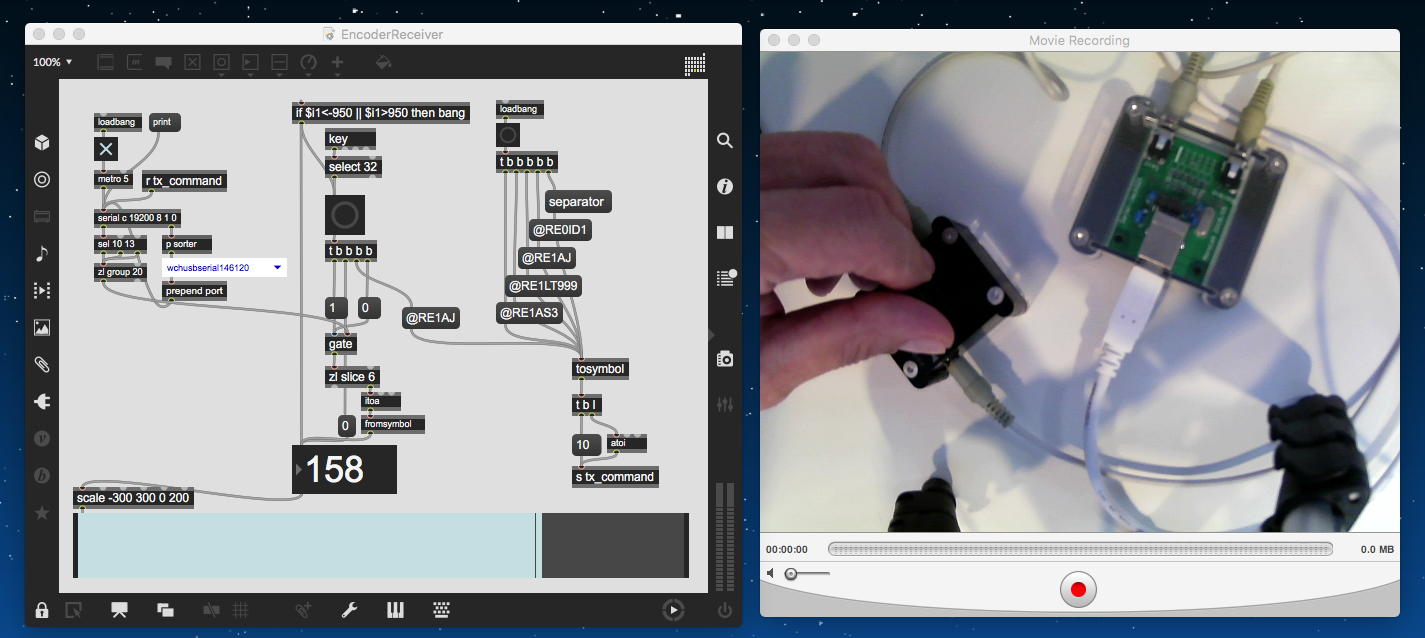This screenshot has width=1425, height=638.
Task: Open the 100% zoom level dropdown
Action: (x=52, y=62)
